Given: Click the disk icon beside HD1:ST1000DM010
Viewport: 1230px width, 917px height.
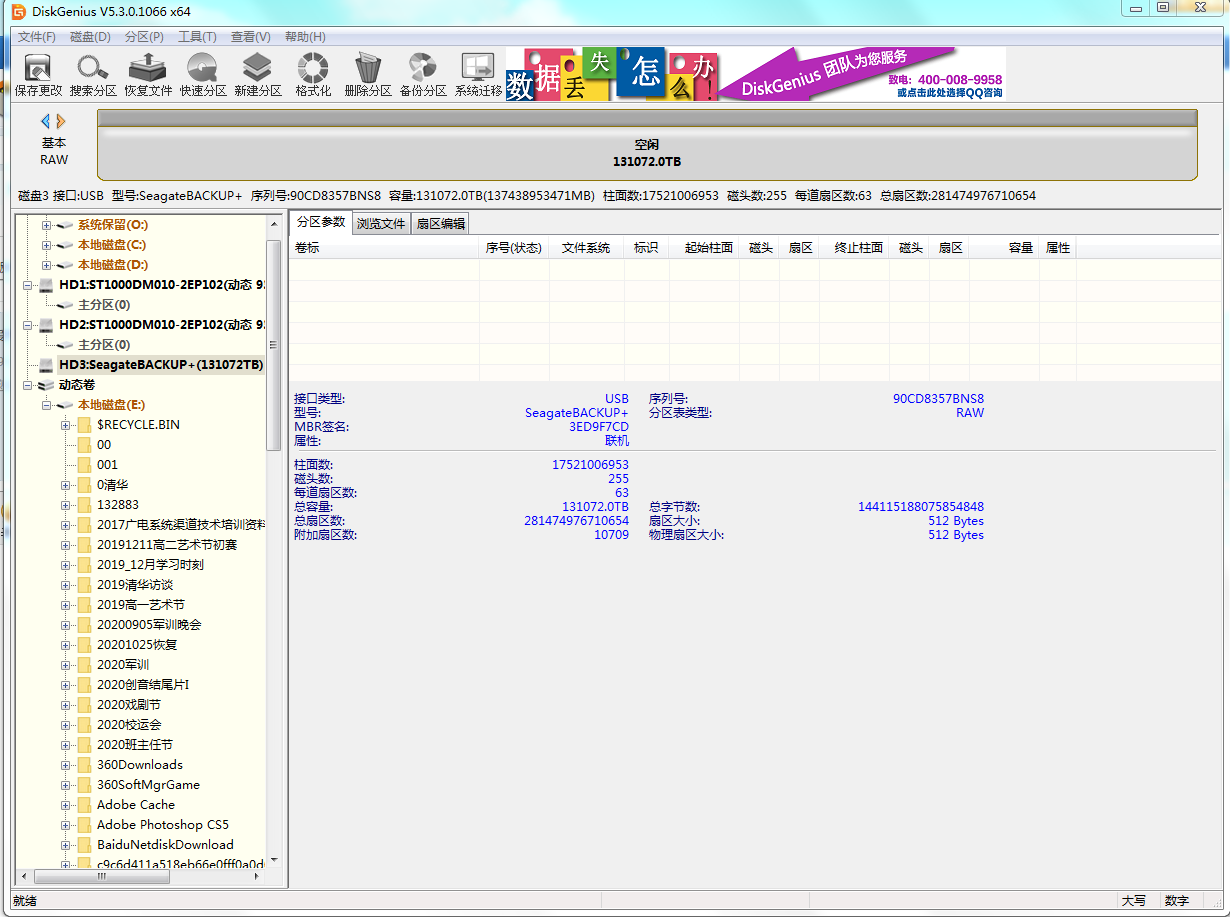Looking at the screenshot, I should pyautogui.click(x=46, y=285).
